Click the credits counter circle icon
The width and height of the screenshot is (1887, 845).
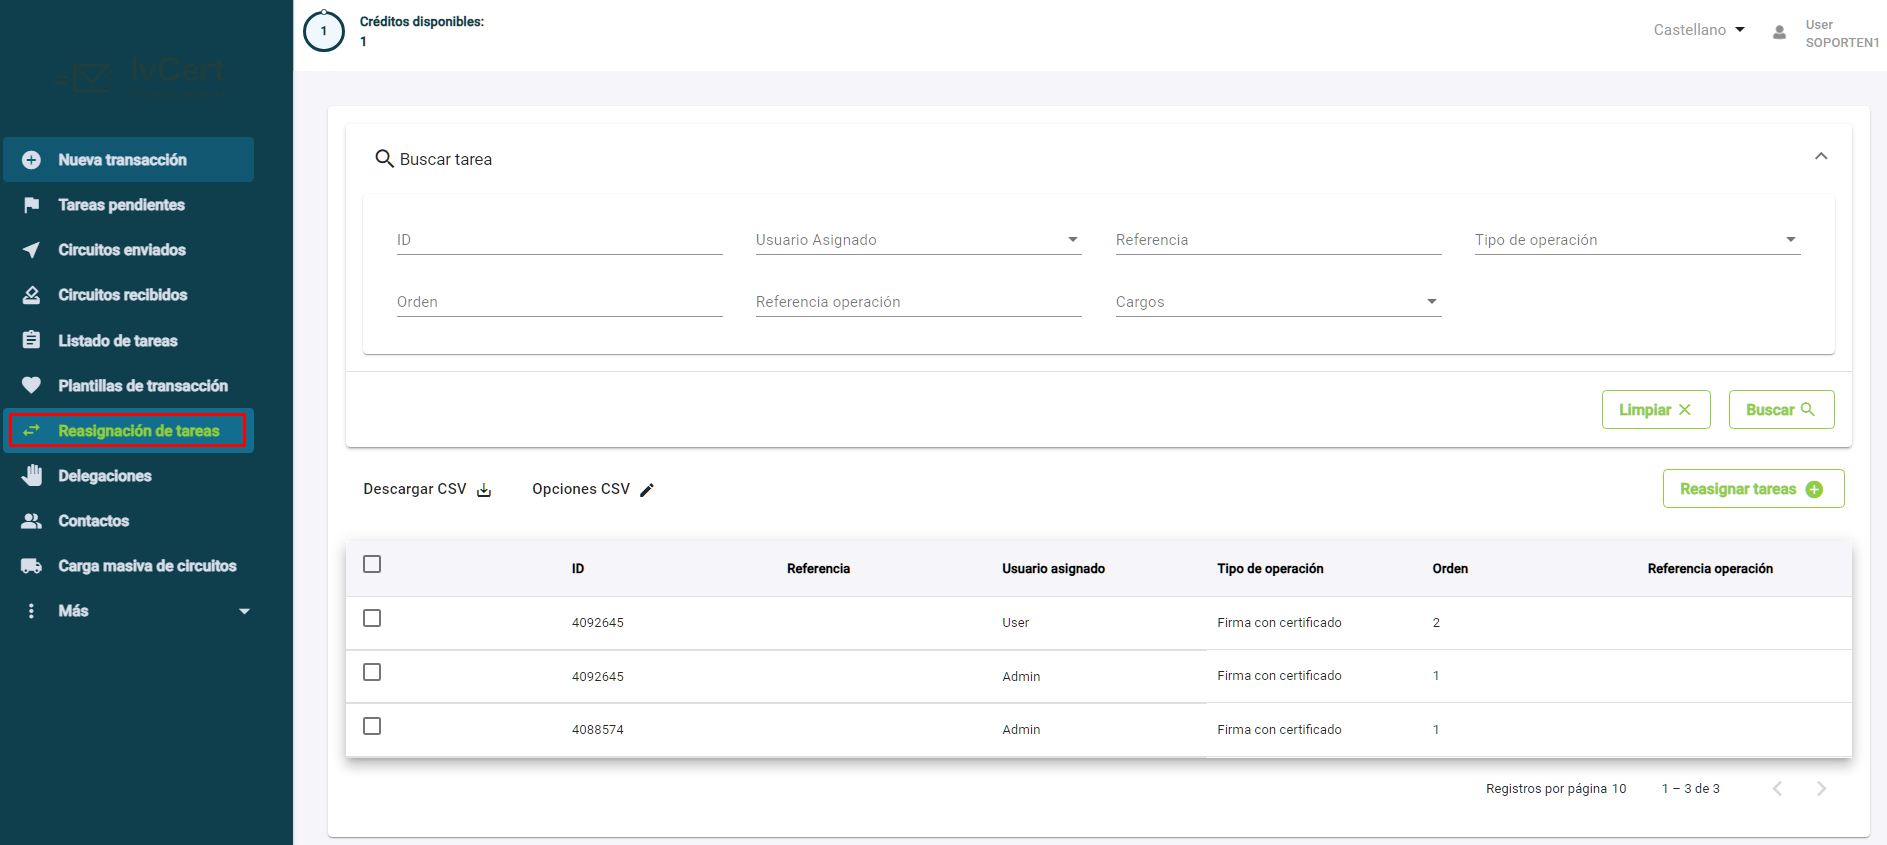[323, 31]
